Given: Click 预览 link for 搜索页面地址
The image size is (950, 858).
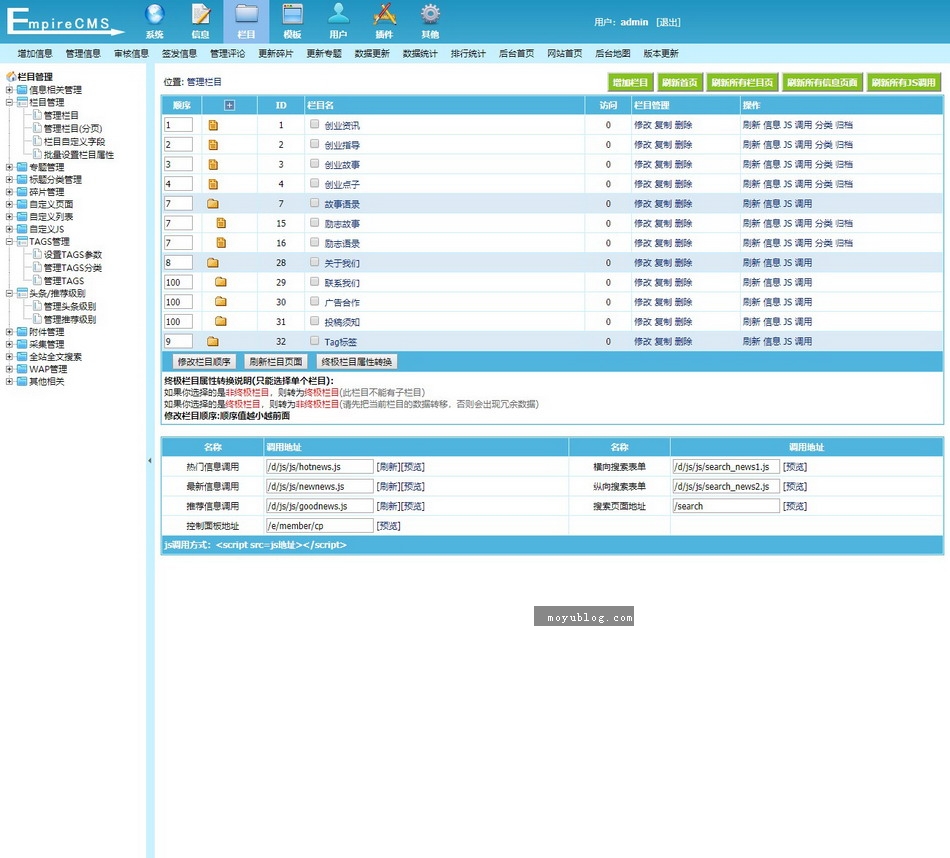Looking at the screenshot, I should point(795,506).
